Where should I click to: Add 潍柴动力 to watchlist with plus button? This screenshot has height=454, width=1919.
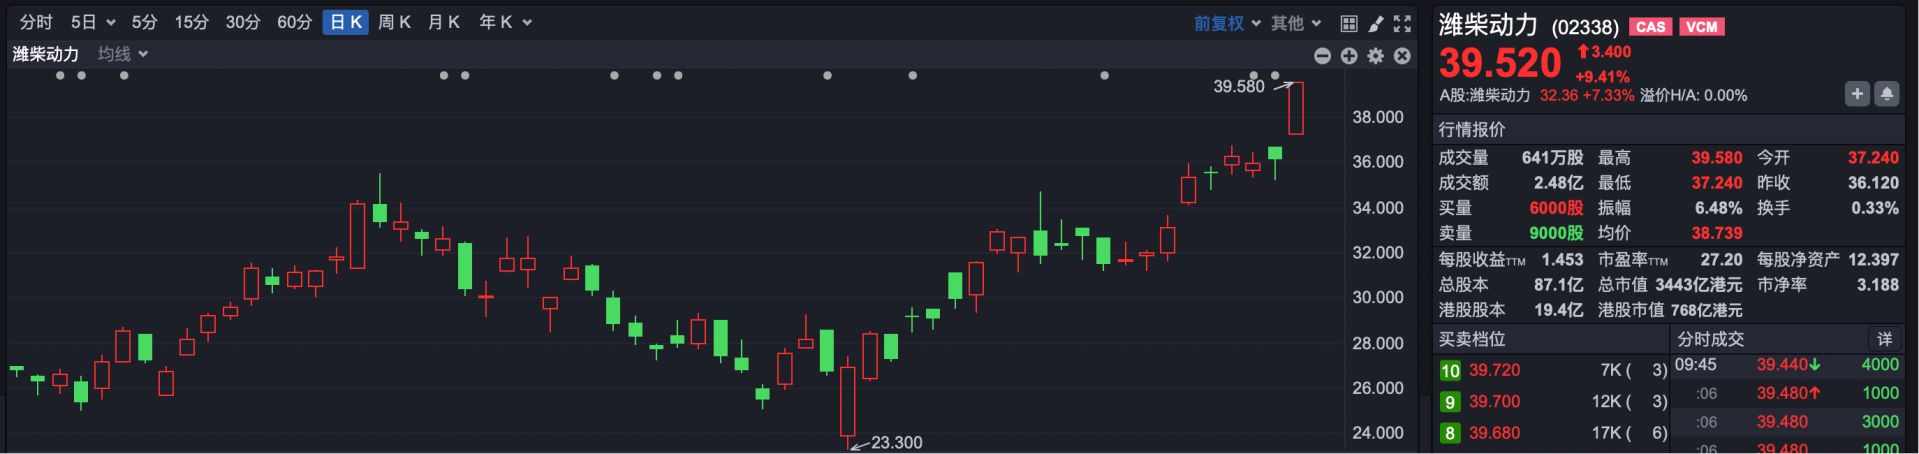(x=1857, y=94)
